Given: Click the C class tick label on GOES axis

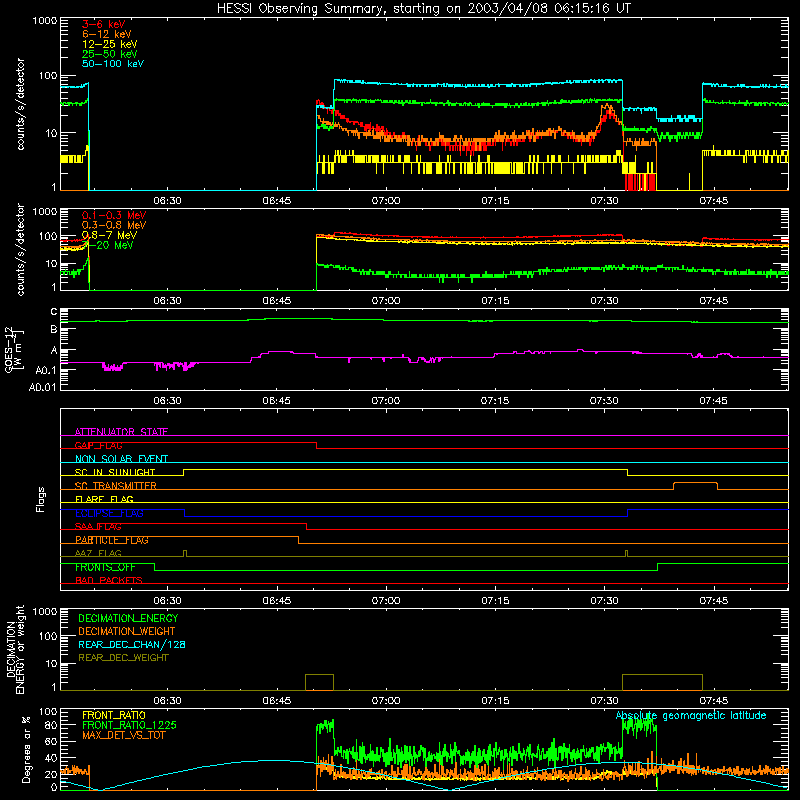Looking at the screenshot, I should 54,312.
